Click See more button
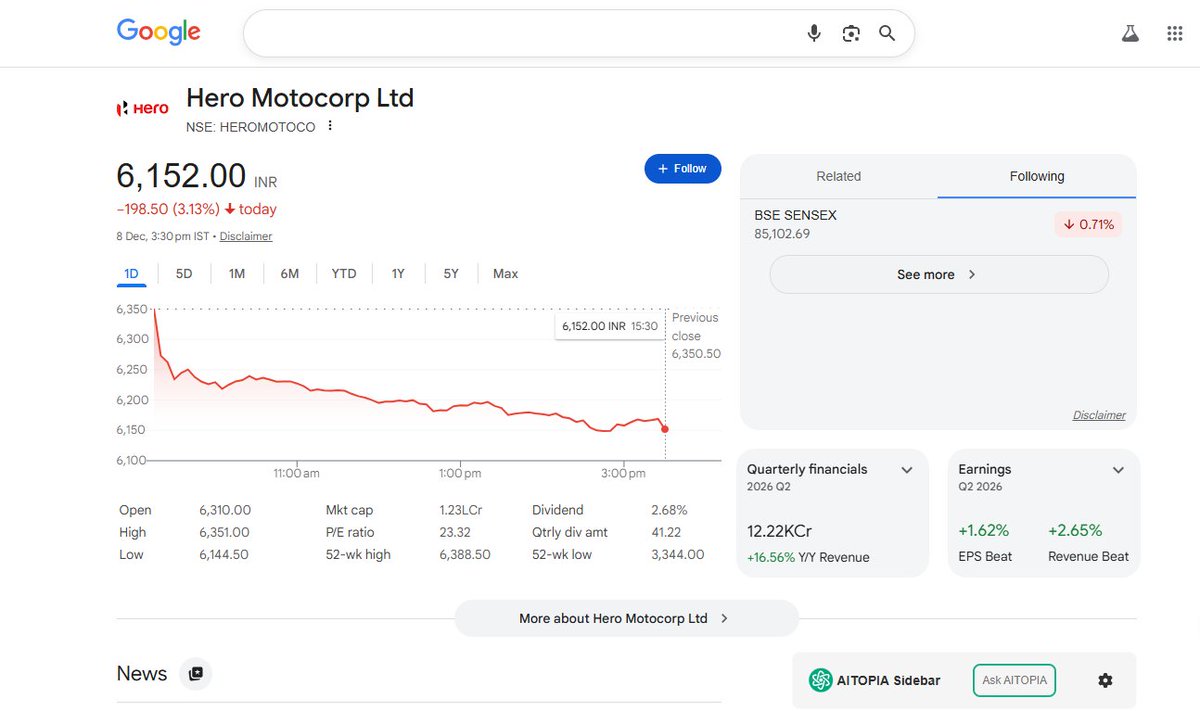 (x=939, y=274)
